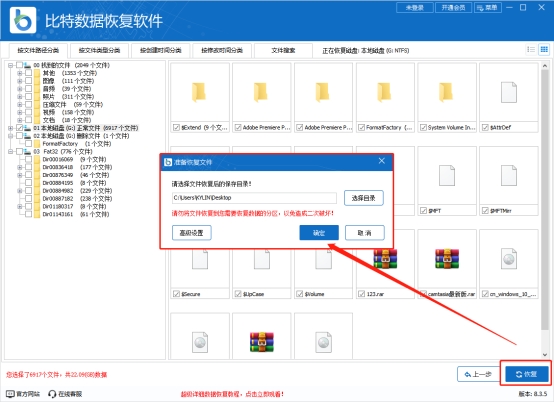The image size is (554, 402).
Task: Expand the Dir01180317 node
Action: (20, 206)
